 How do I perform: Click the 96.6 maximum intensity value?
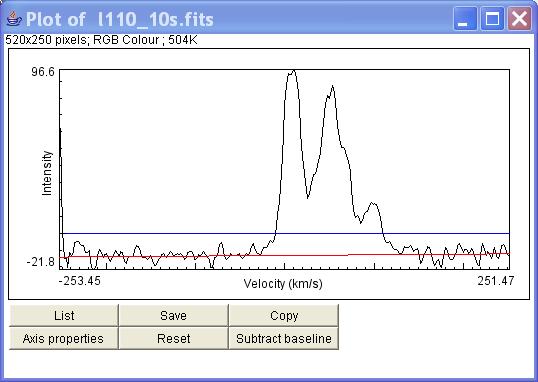(x=43, y=72)
